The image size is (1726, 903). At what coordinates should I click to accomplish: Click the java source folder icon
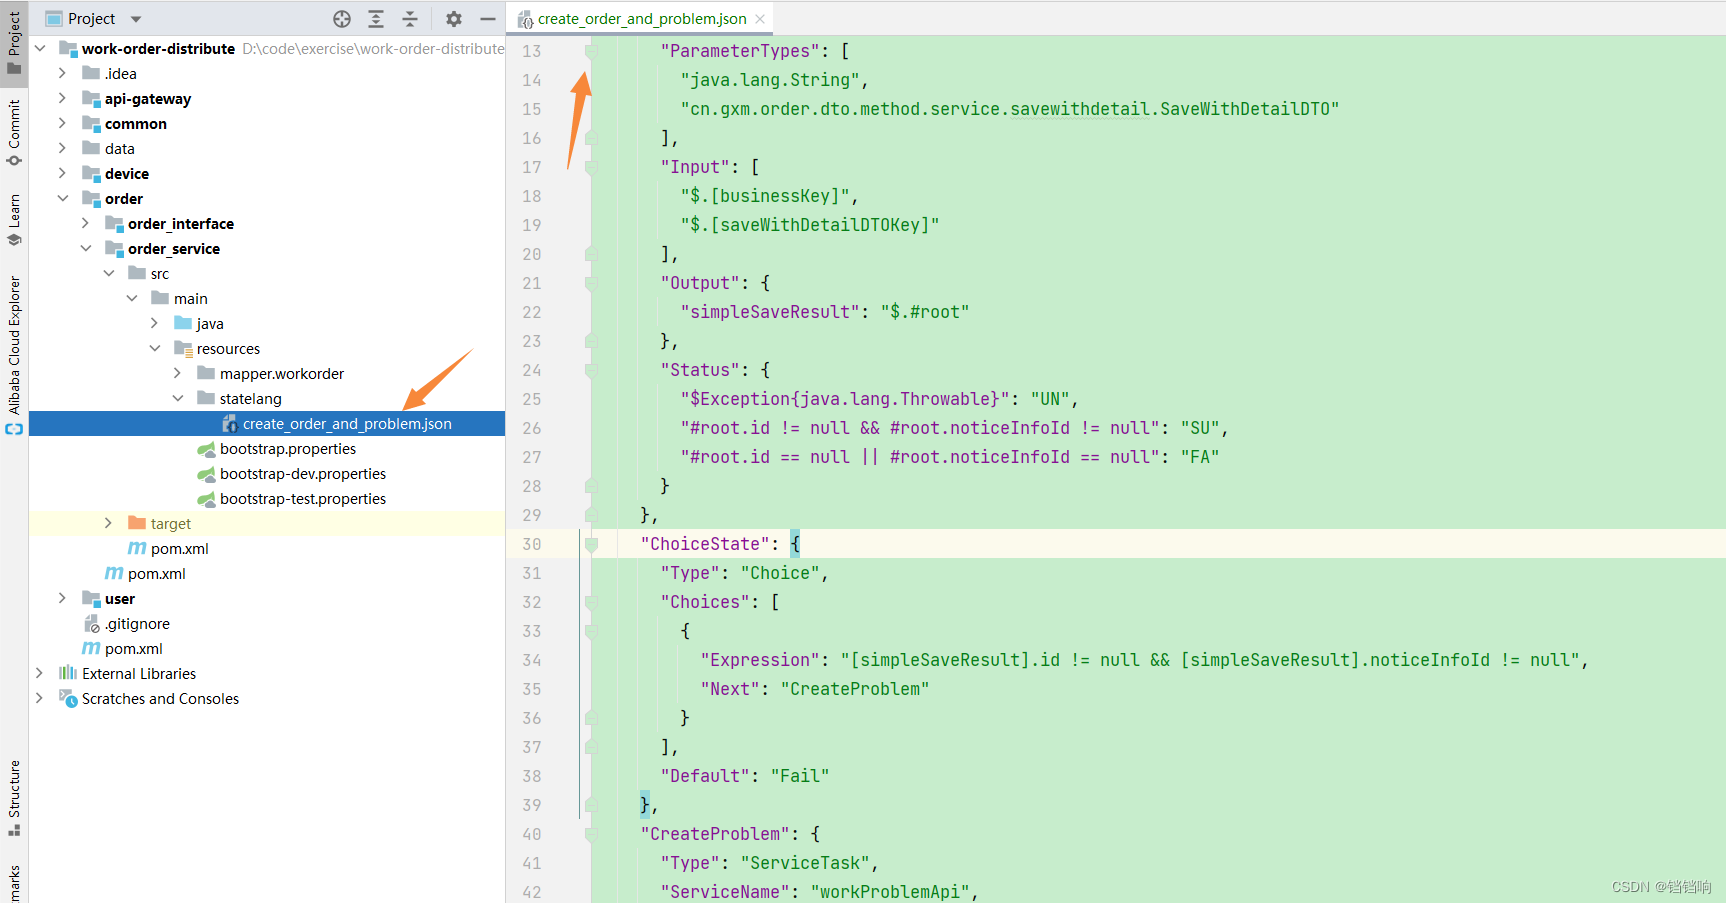(x=183, y=323)
